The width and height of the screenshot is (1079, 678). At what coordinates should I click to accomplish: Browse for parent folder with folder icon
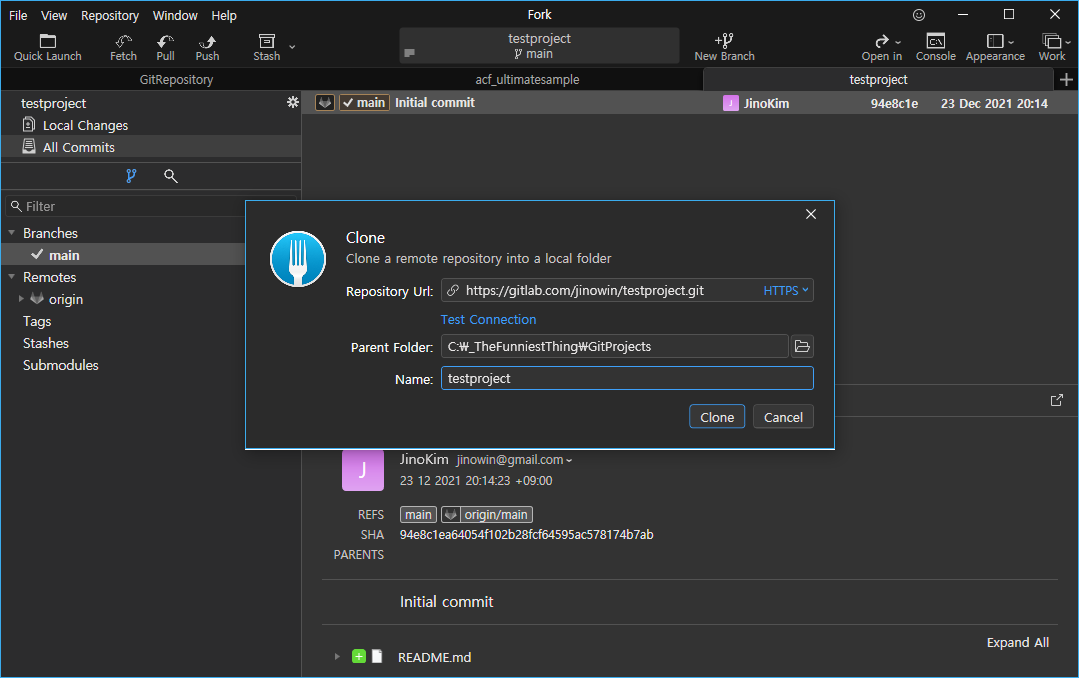(x=802, y=346)
